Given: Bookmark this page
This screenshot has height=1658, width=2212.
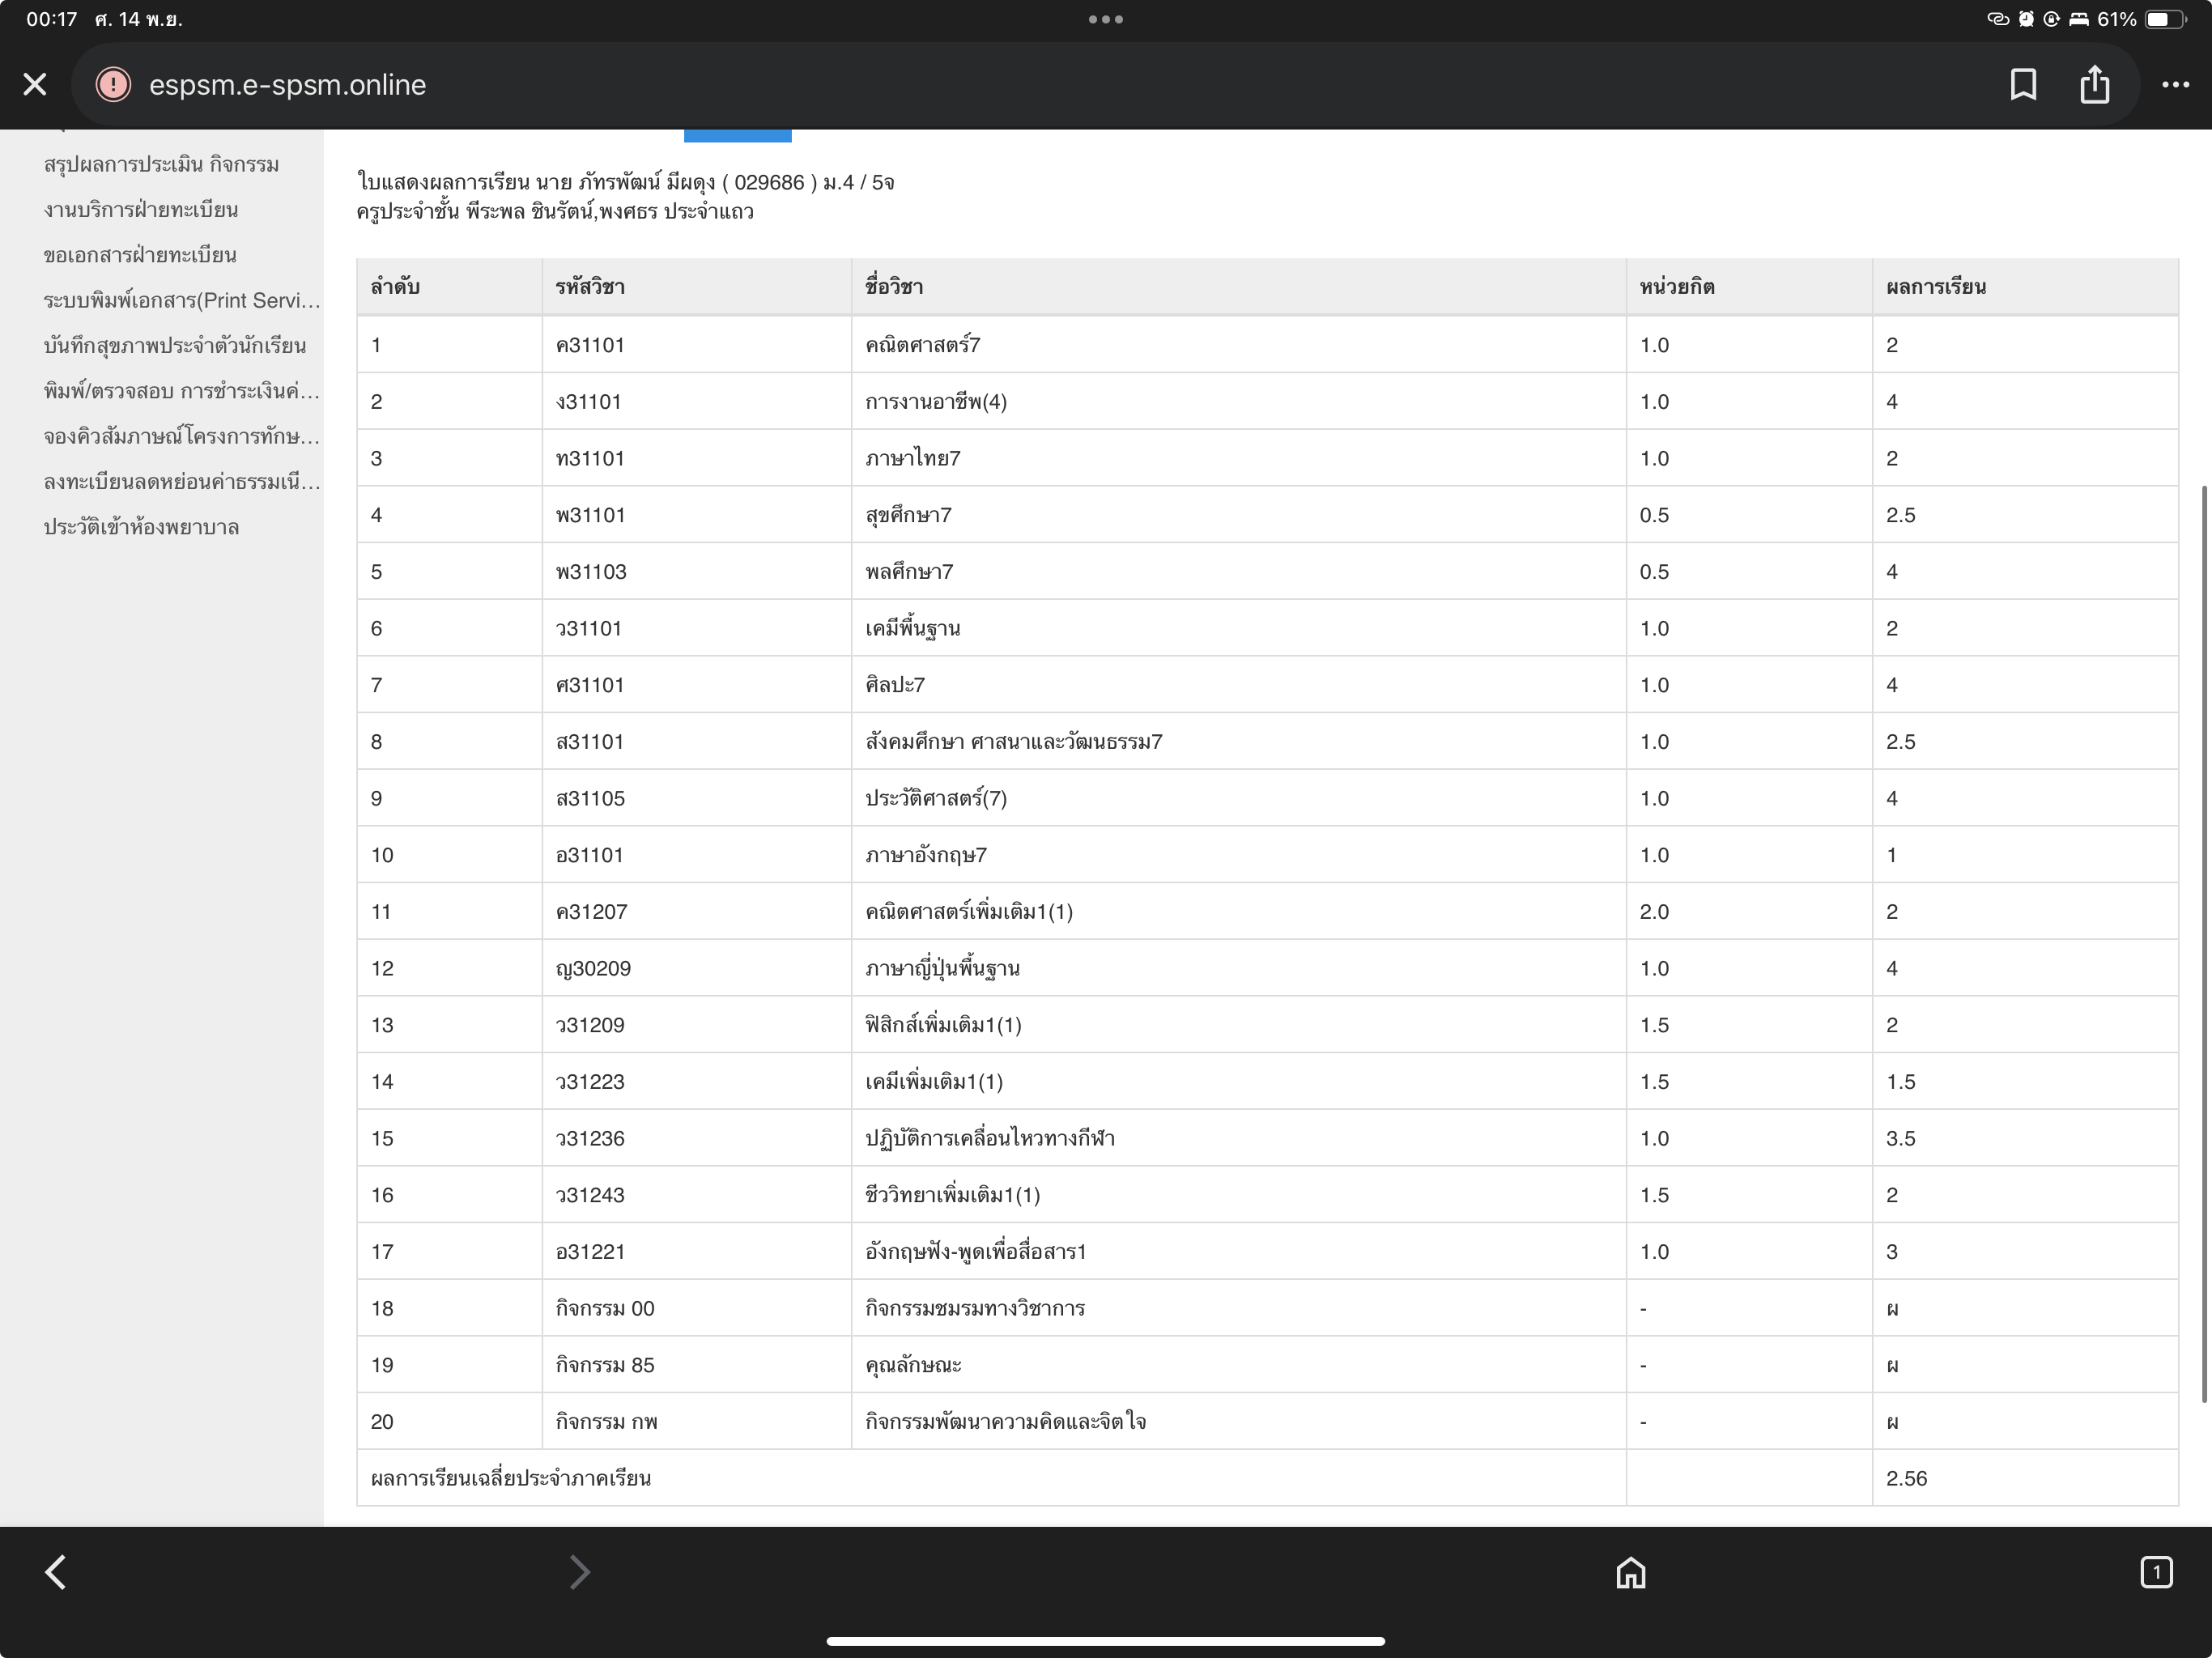Looking at the screenshot, I should click(2023, 85).
